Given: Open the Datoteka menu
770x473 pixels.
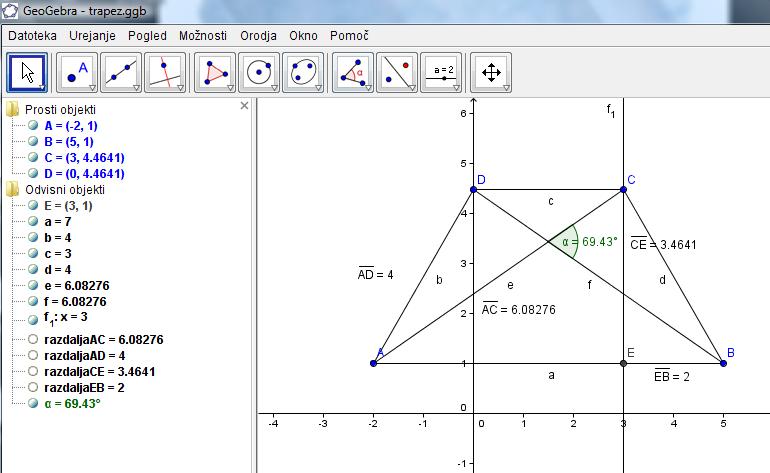Looking at the screenshot, I should coord(32,35).
